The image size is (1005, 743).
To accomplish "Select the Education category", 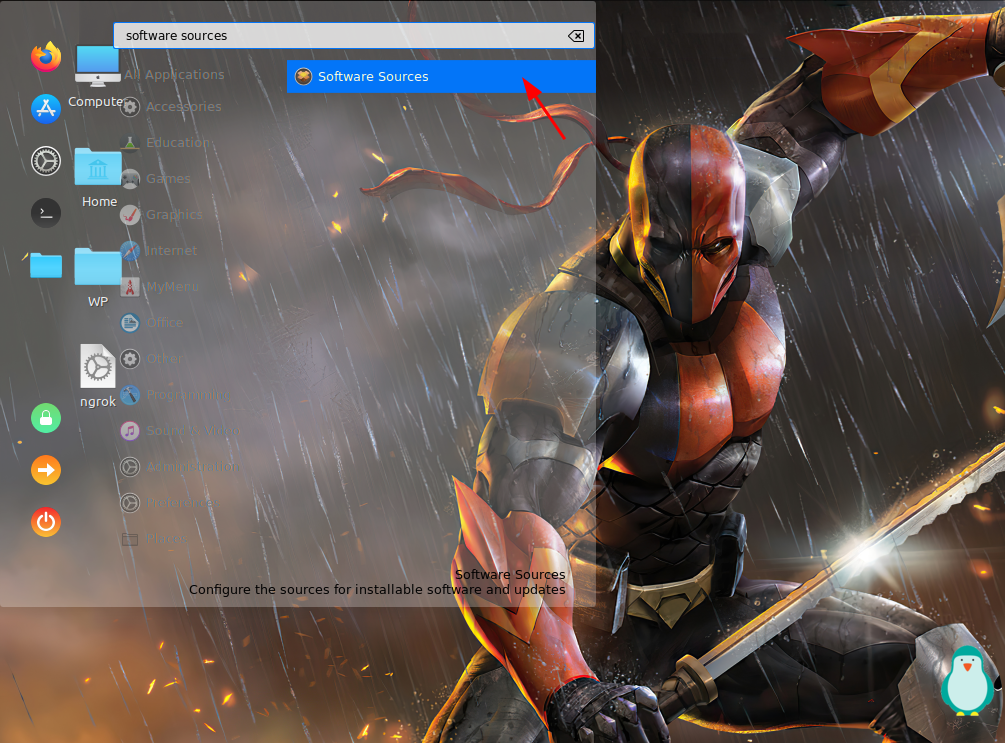I will coord(165,142).
